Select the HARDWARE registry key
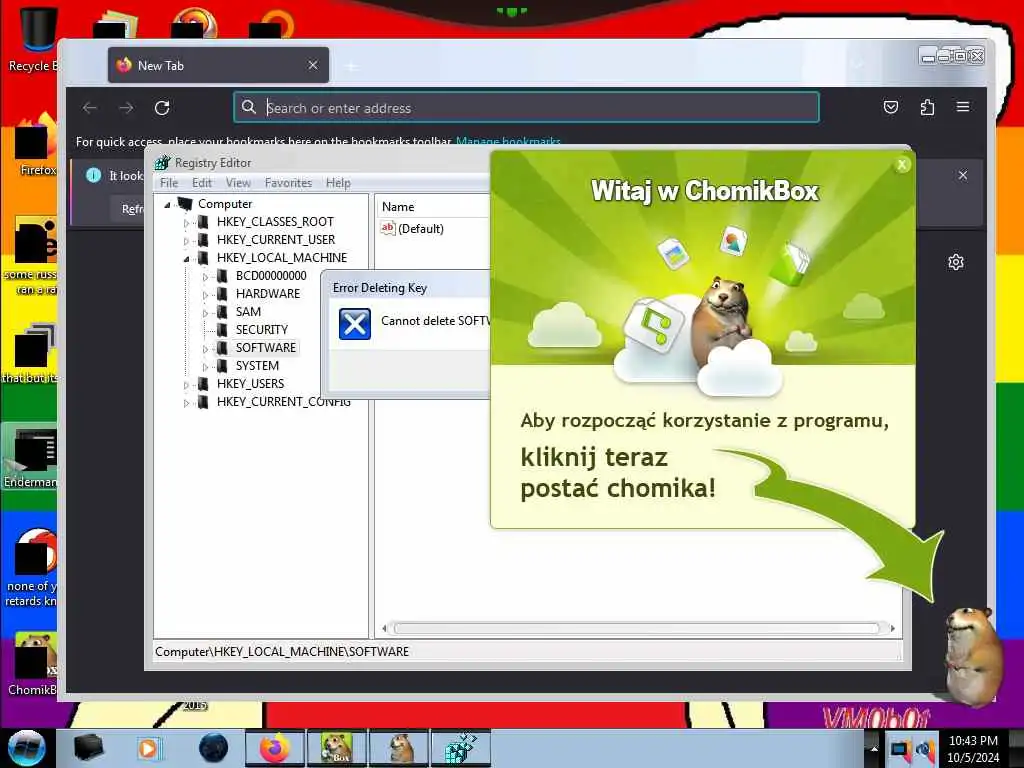The height and width of the screenshot is (768, 1024). [x=268, y=294]
